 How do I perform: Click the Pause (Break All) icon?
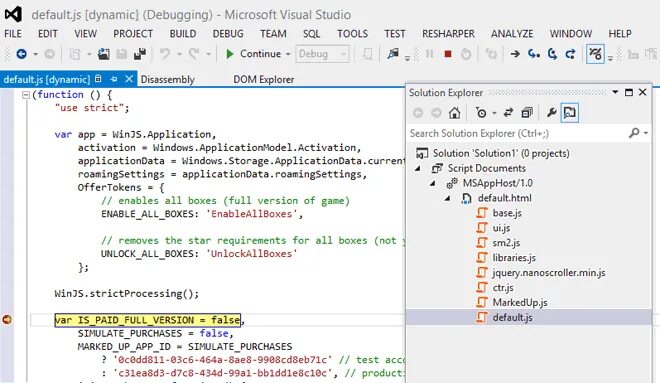pyautogui.click(x=430, y=54)
